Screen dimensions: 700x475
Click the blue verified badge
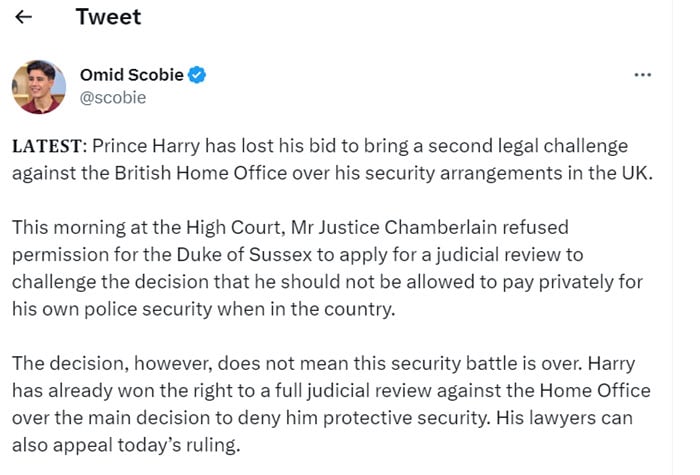(x=198, y=76)
